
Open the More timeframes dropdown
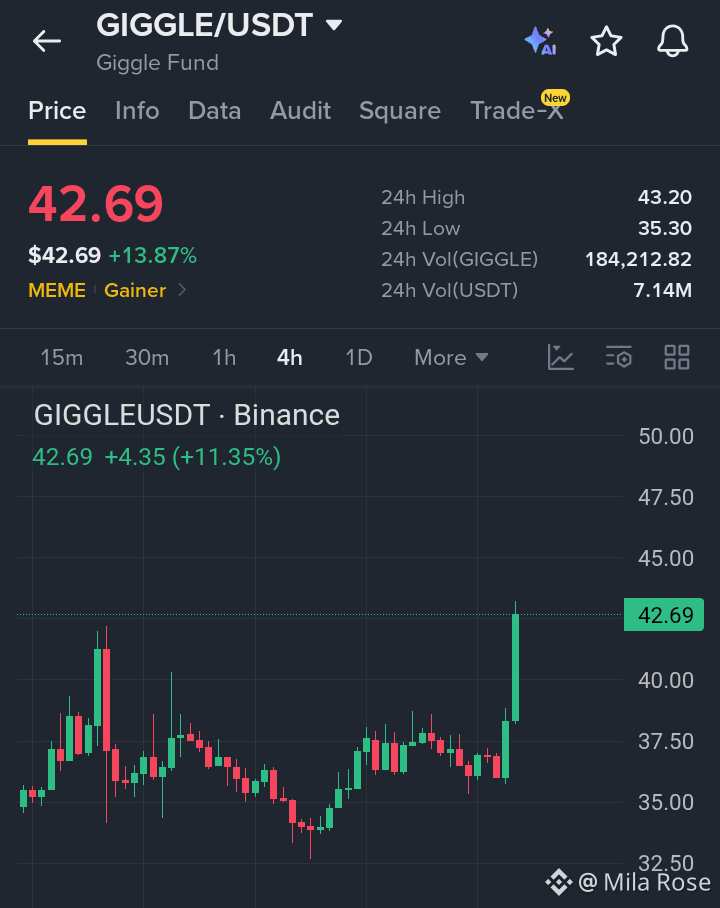pos(451,357)
